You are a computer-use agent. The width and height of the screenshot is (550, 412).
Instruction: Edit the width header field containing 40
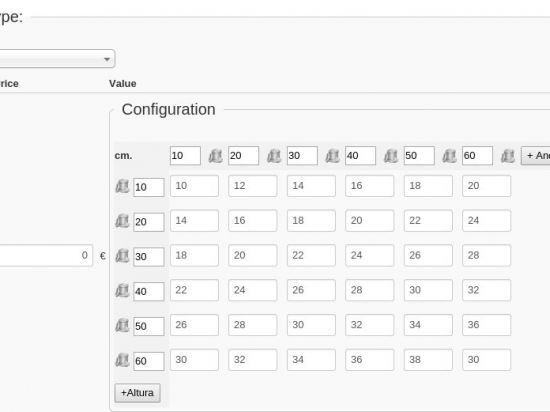(x=360, y=155)
